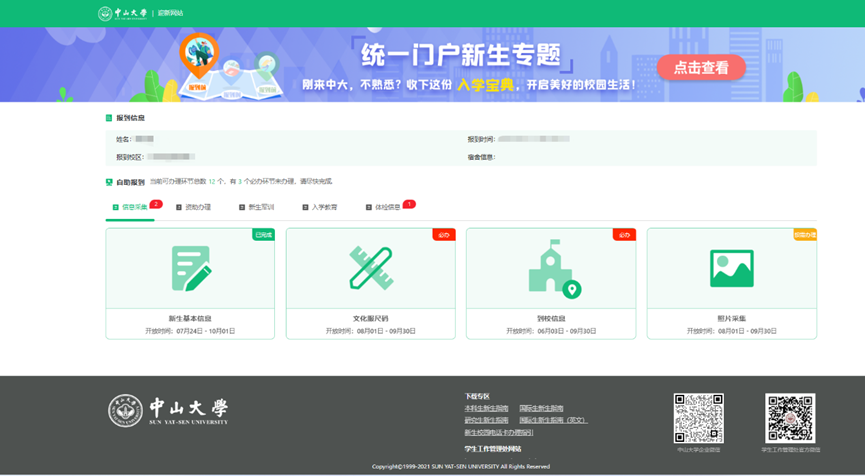The image size is (865, 476).
Task: Open the 文化服尺码 ruler-and-pencil icon
Action: (371, 268)
